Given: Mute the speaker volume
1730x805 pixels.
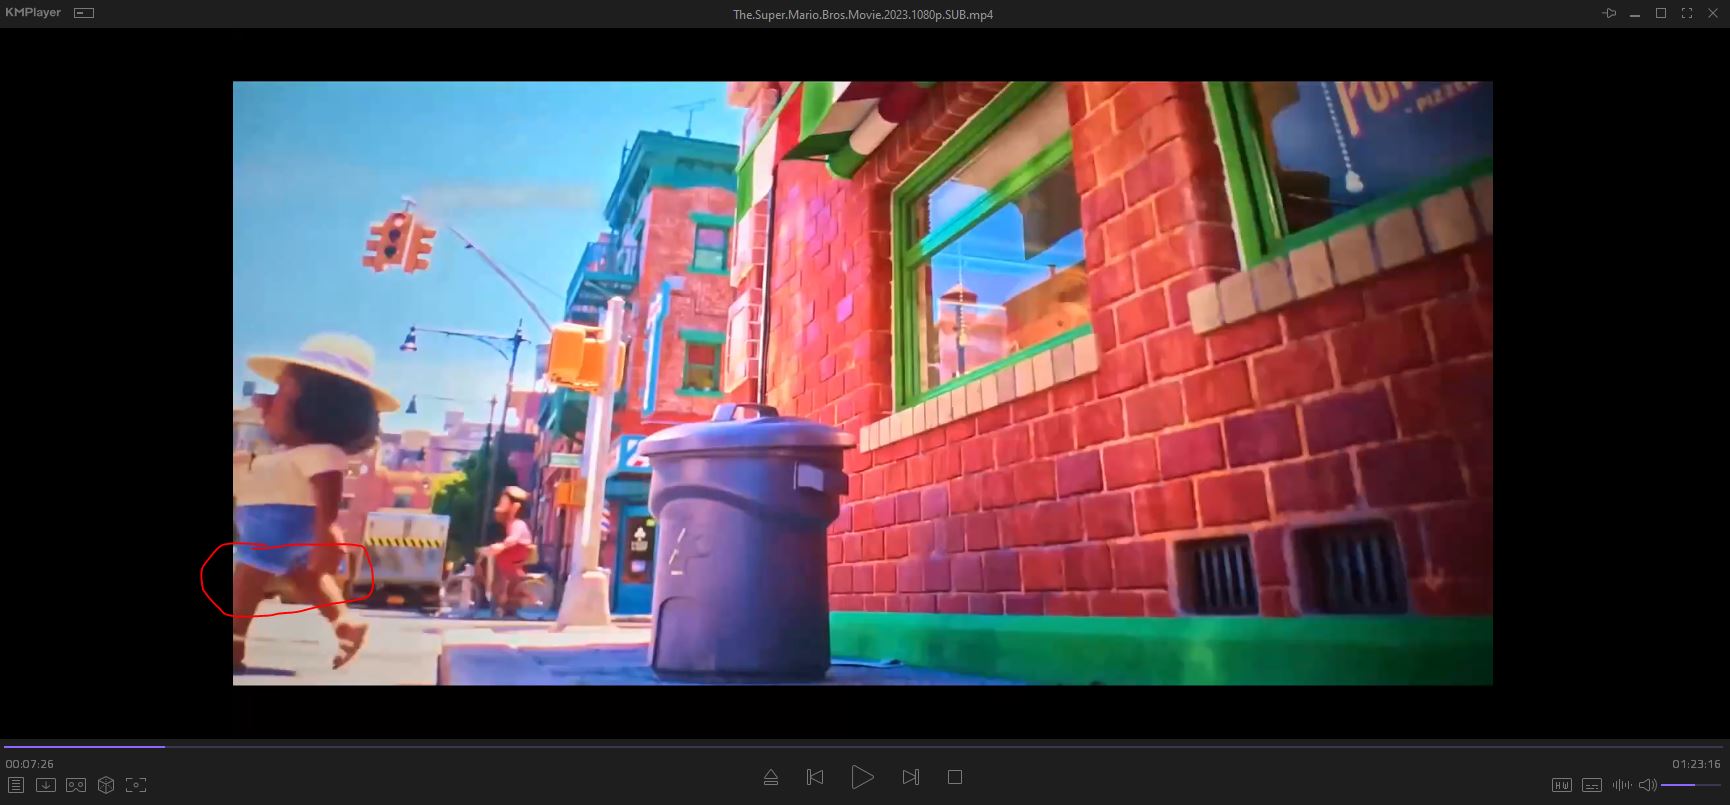Looking at the screenshot, I should [x=1647, y=785].
